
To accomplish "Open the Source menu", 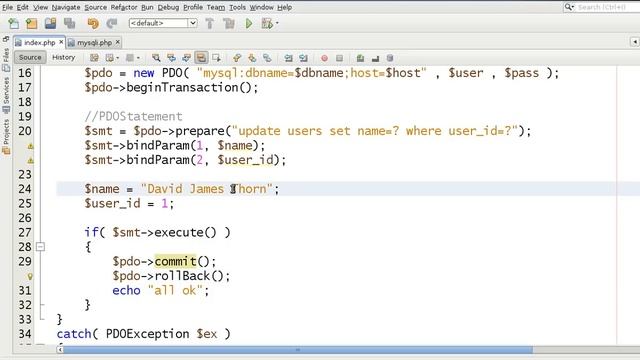I will pyautogui.click(x=96, y=7).
